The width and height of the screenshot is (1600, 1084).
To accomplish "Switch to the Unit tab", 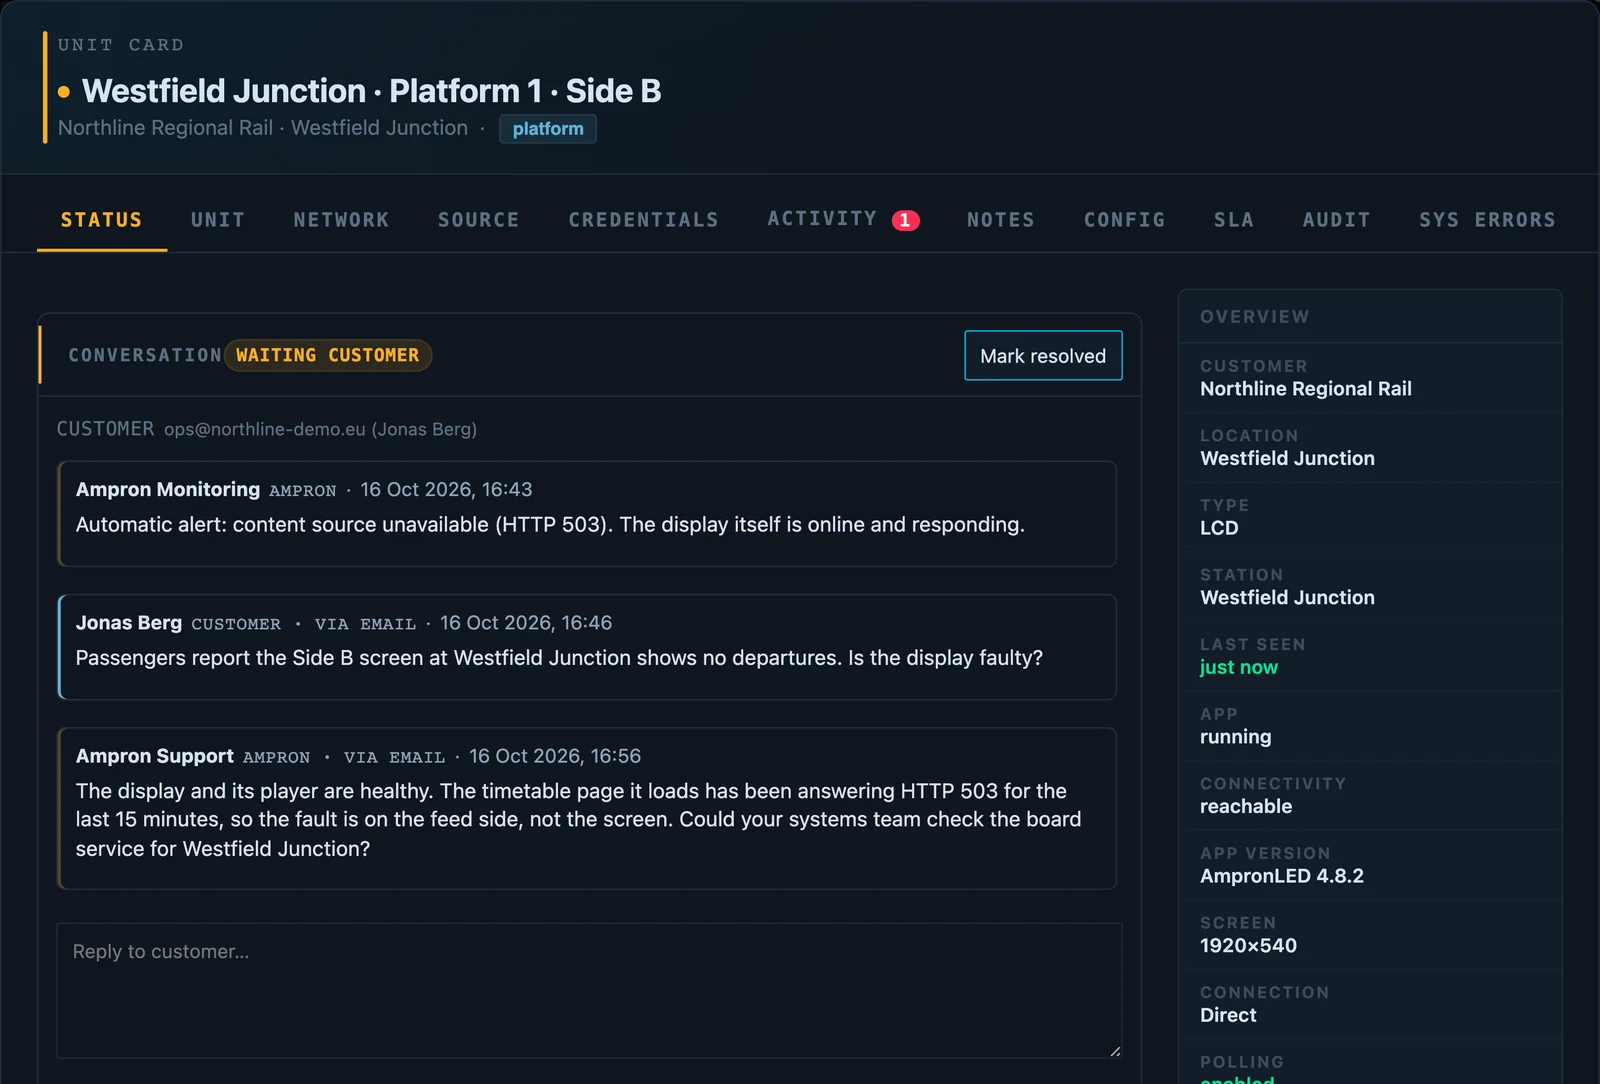I will [218, 220].
